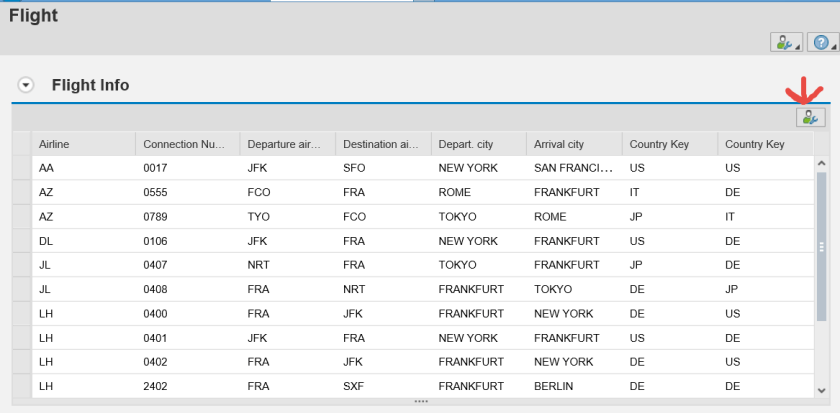Click the table scrollbar down arrow
The width and height of the screenshot is (840, 413).
(822, 391)
